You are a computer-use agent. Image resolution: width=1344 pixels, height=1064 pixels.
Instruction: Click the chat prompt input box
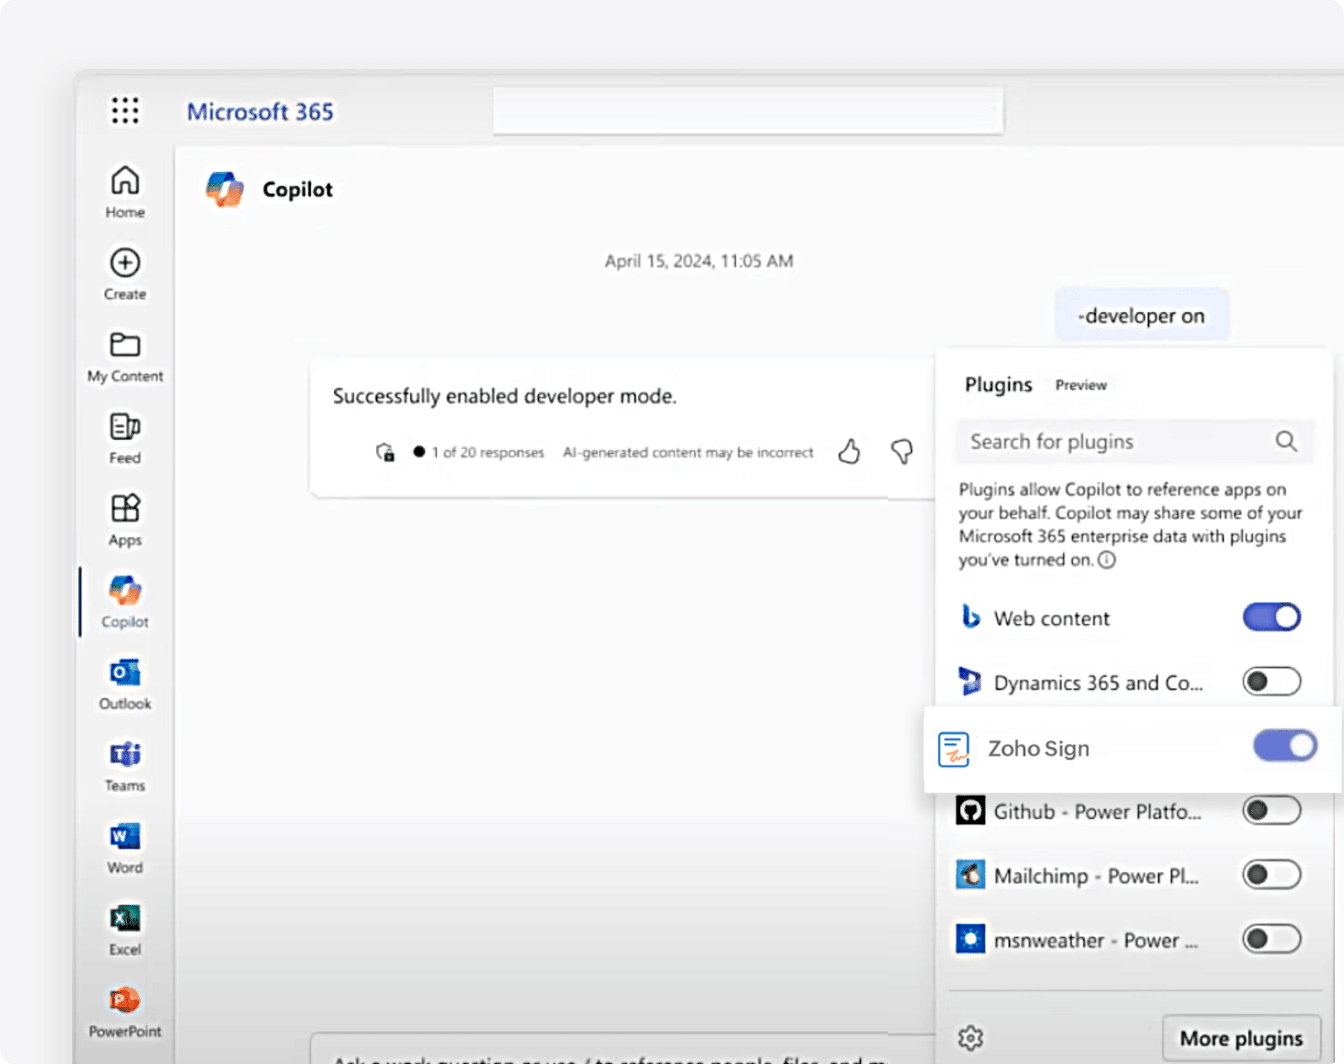[622, 1050]
